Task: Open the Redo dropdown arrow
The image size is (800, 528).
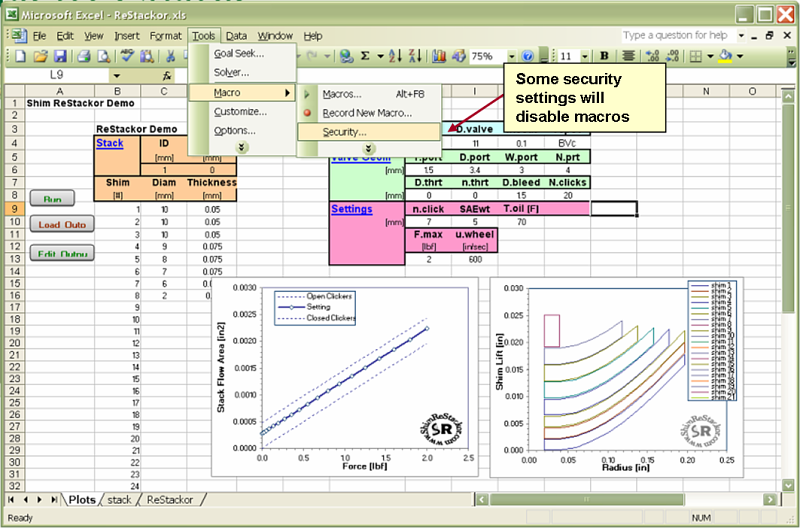Action: click(328, 56)
